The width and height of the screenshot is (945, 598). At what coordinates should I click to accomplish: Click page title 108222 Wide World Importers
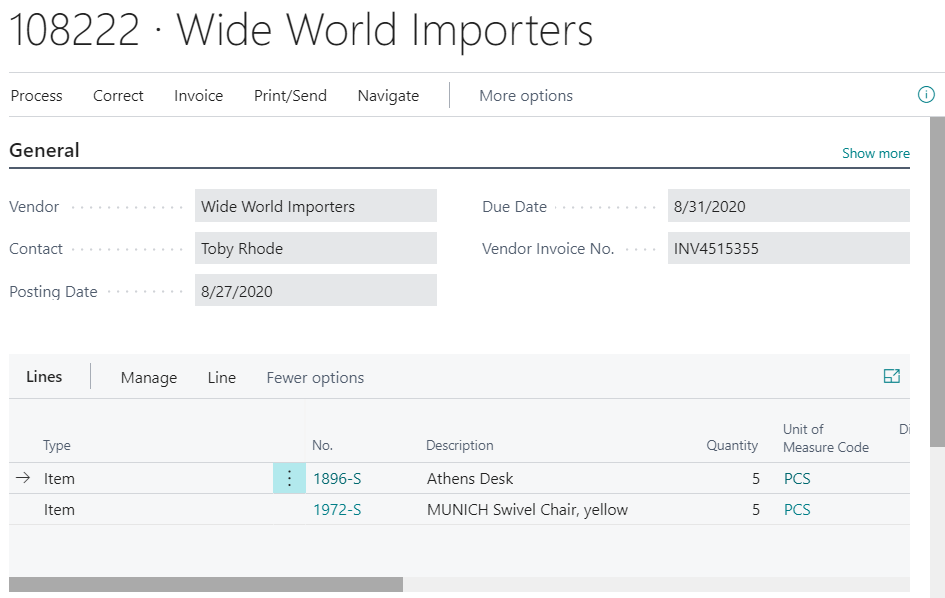tap(301, 30)
